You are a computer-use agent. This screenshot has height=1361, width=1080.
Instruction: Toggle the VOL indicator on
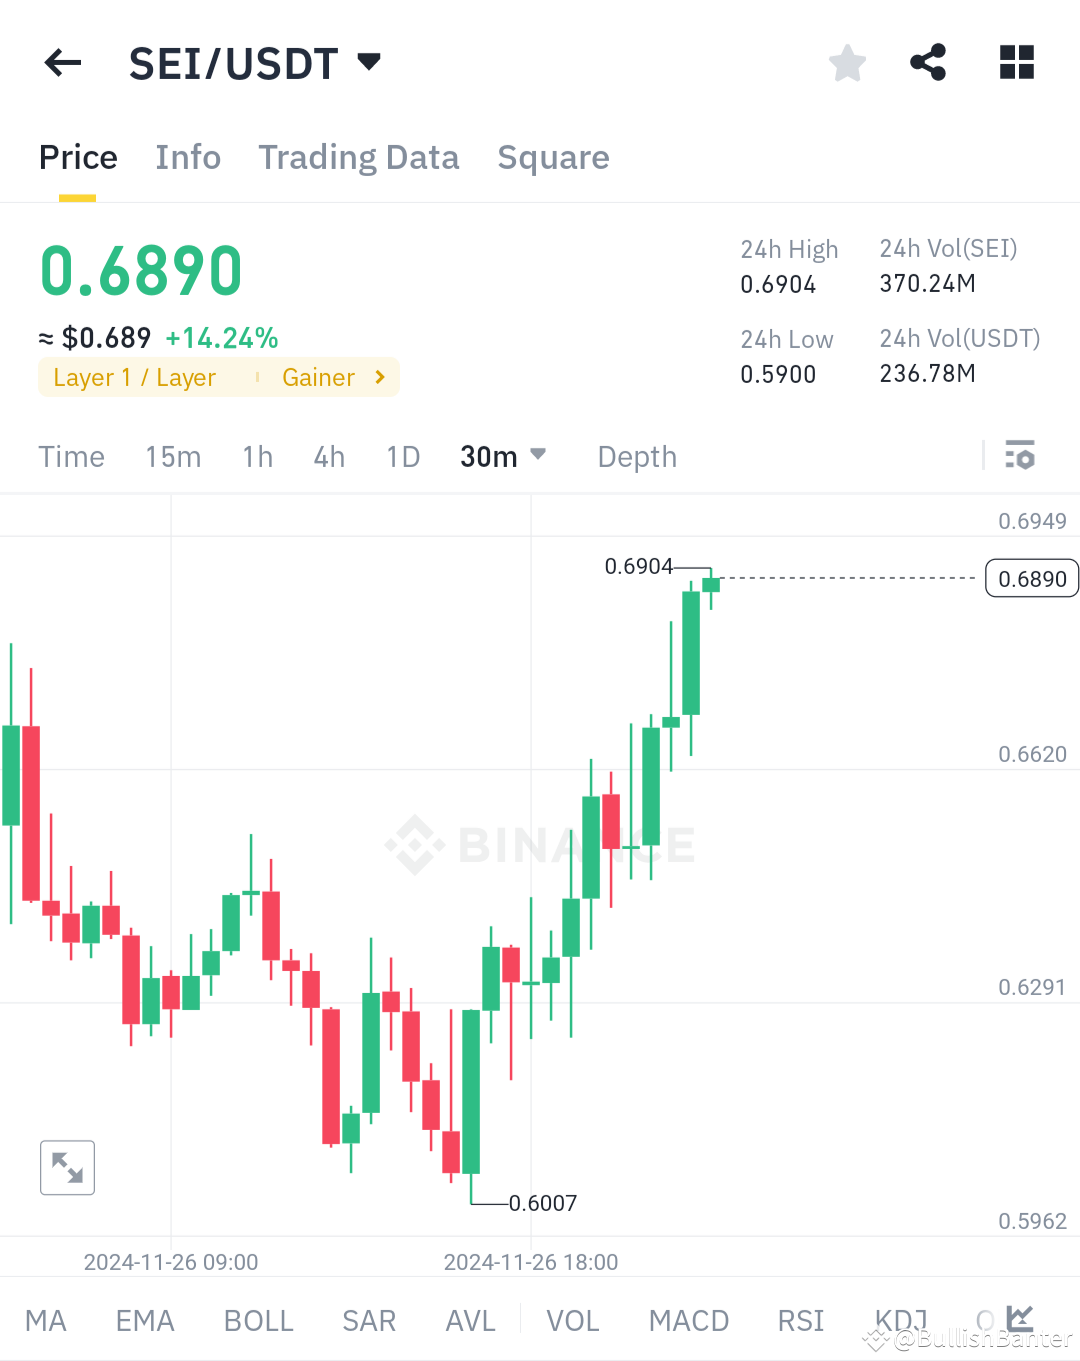572,1320
